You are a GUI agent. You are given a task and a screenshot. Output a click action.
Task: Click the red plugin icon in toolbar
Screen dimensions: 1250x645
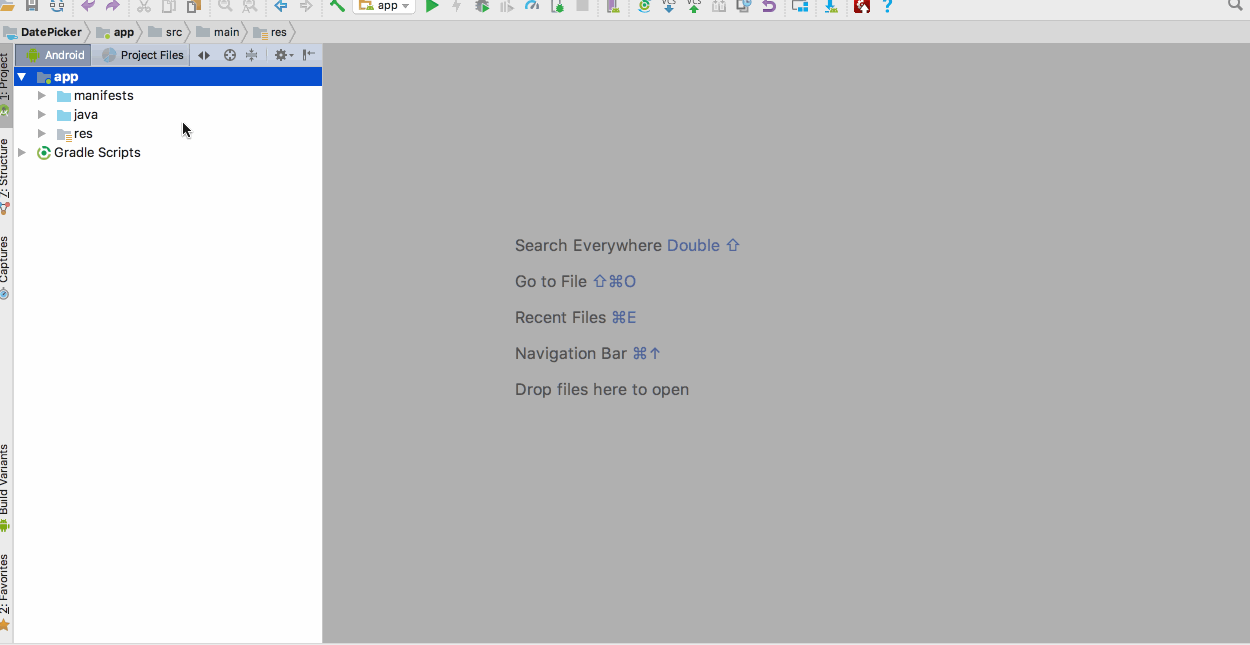coord(862,6)
